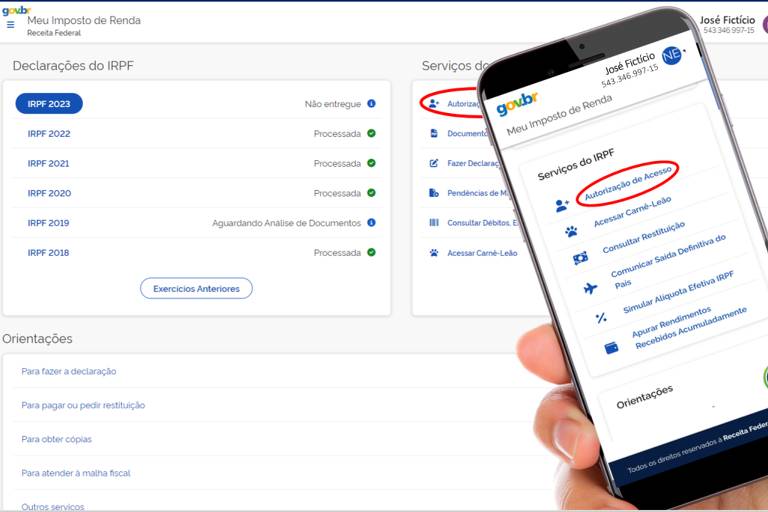This screenshot has height=512, width=768.
Task: Open the desktop Acessar Carnê-Leão link
Action: click(482, 253)
